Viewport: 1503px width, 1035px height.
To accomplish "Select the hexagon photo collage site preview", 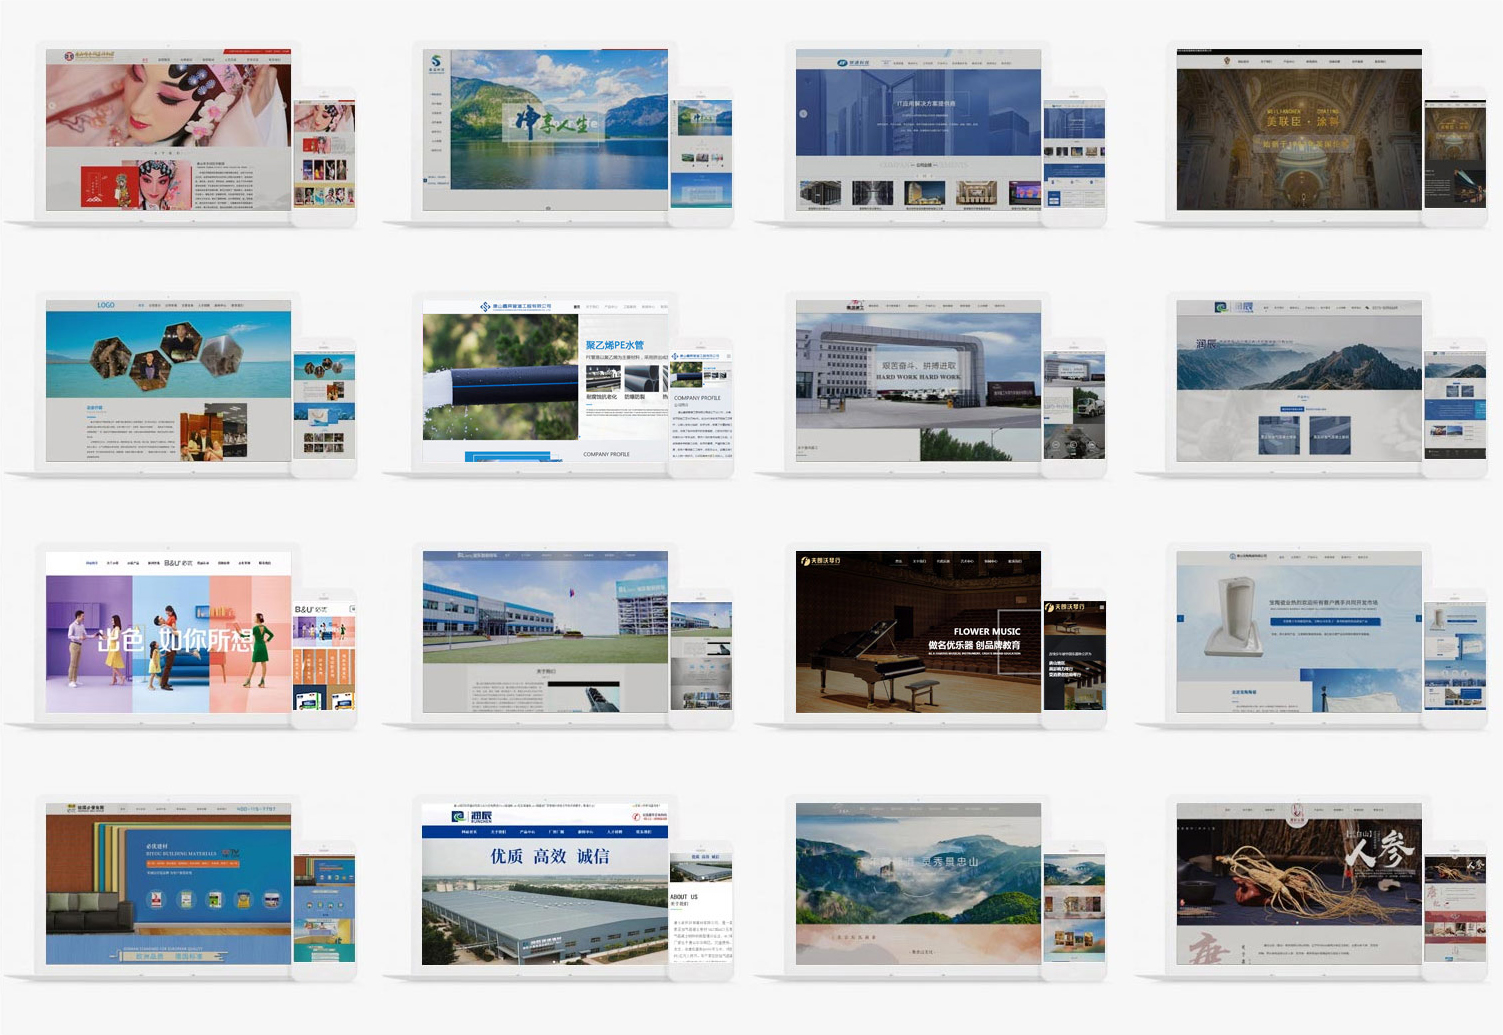I will [x=168, y=381].
